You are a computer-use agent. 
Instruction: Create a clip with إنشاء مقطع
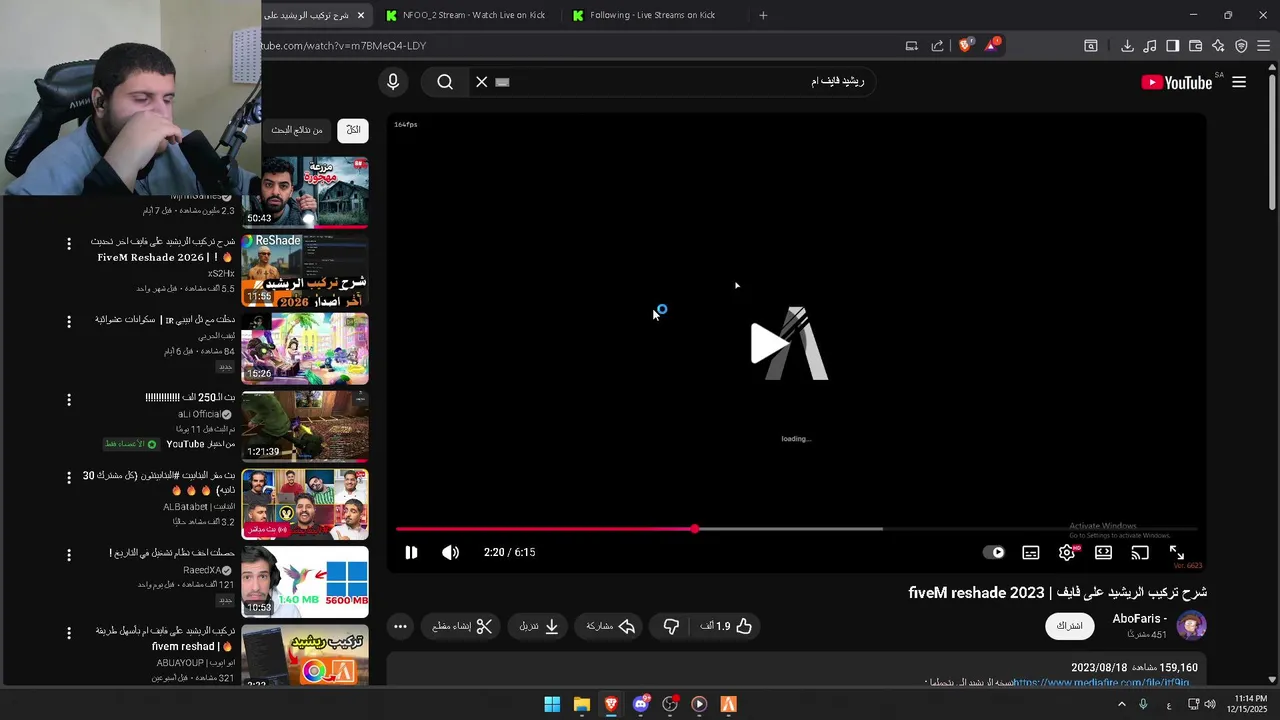[462, 626]
